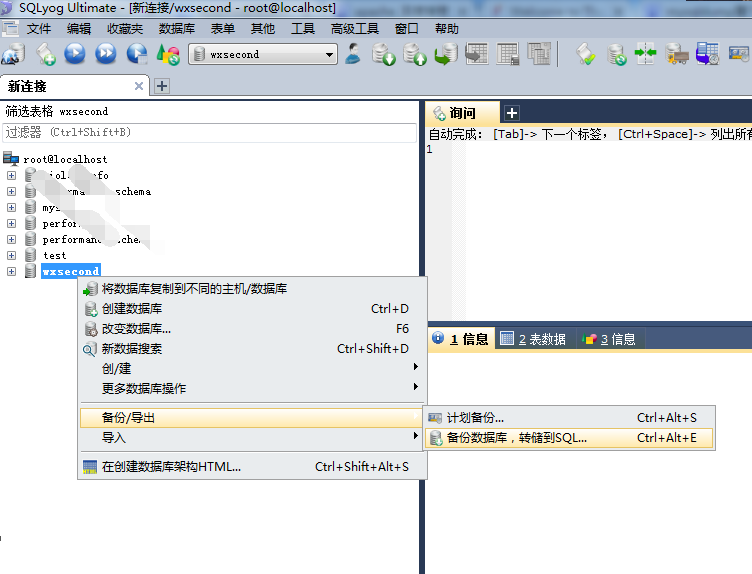Click the table export grid icon
The height and width of the screenshot is (574, 752).
tap(477, 54)
